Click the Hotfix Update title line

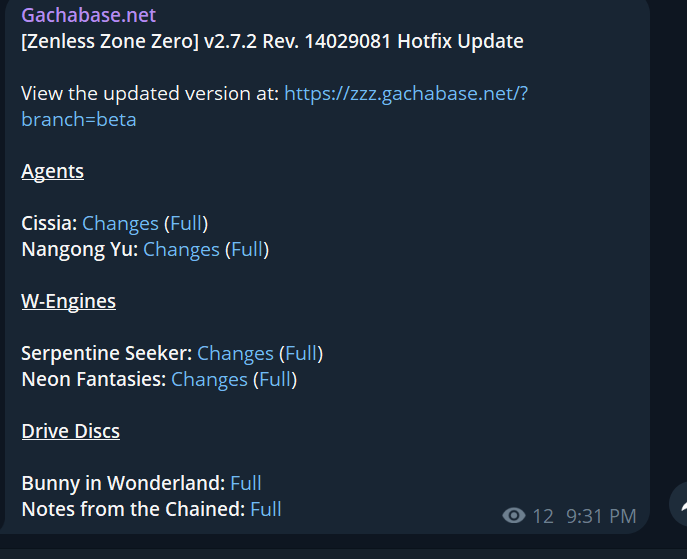(x=272, y=42)
